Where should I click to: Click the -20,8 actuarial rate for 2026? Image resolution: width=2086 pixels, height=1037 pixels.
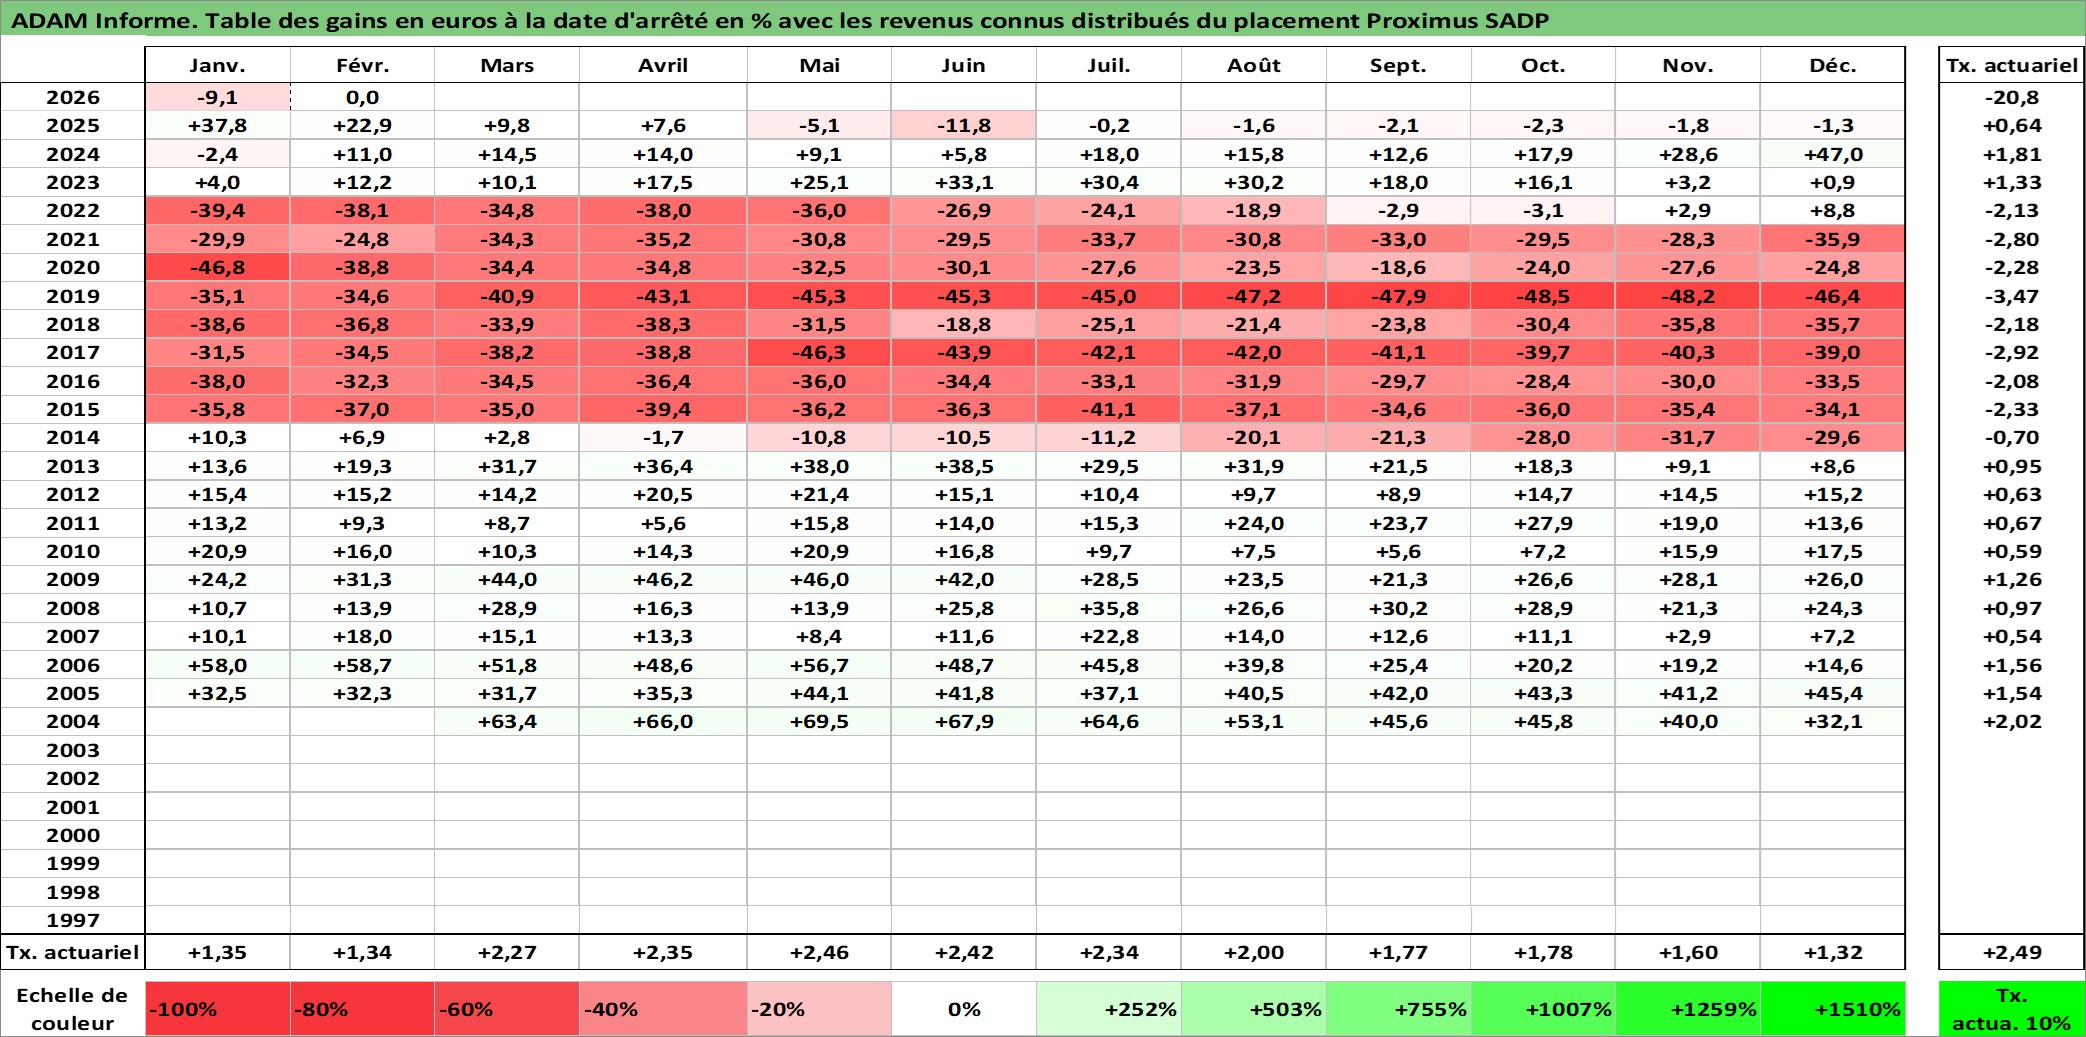click(2012, 97)
